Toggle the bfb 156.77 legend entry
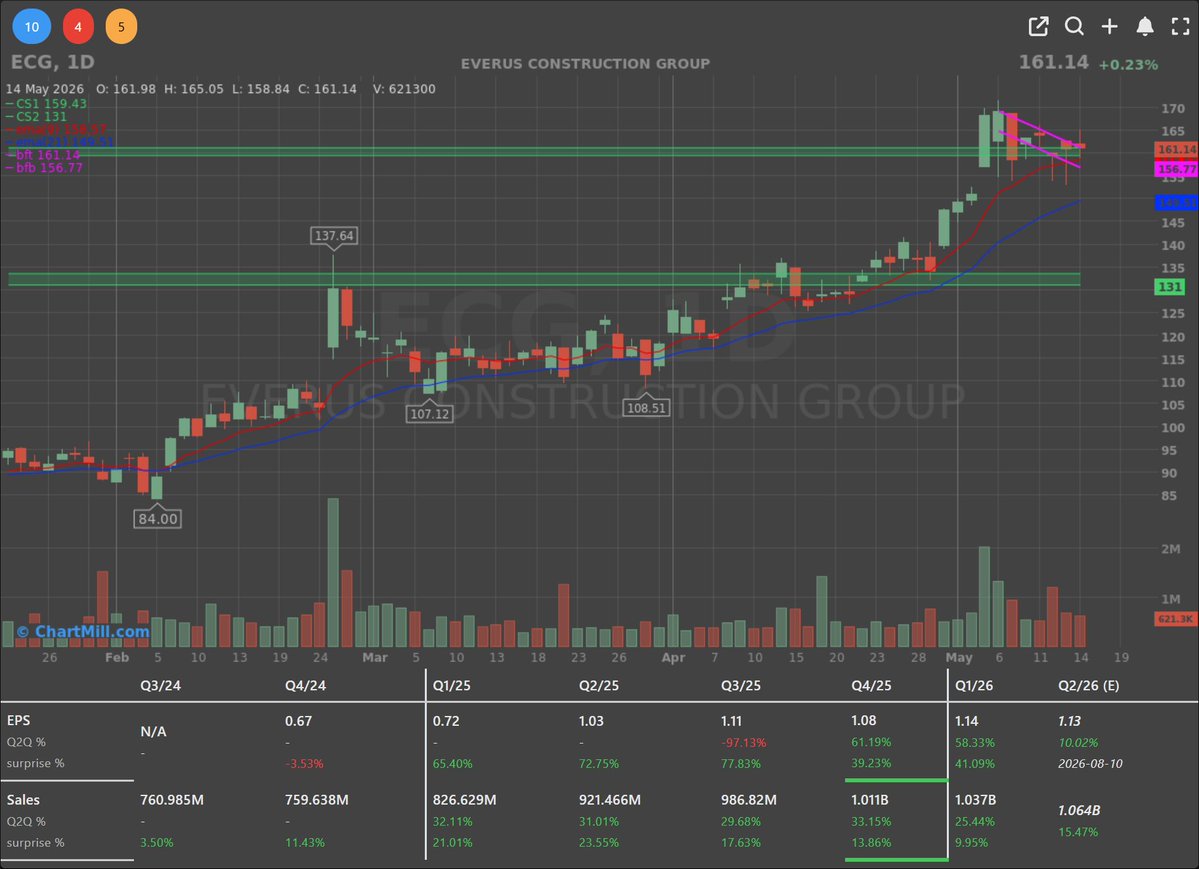 [44, 168]
